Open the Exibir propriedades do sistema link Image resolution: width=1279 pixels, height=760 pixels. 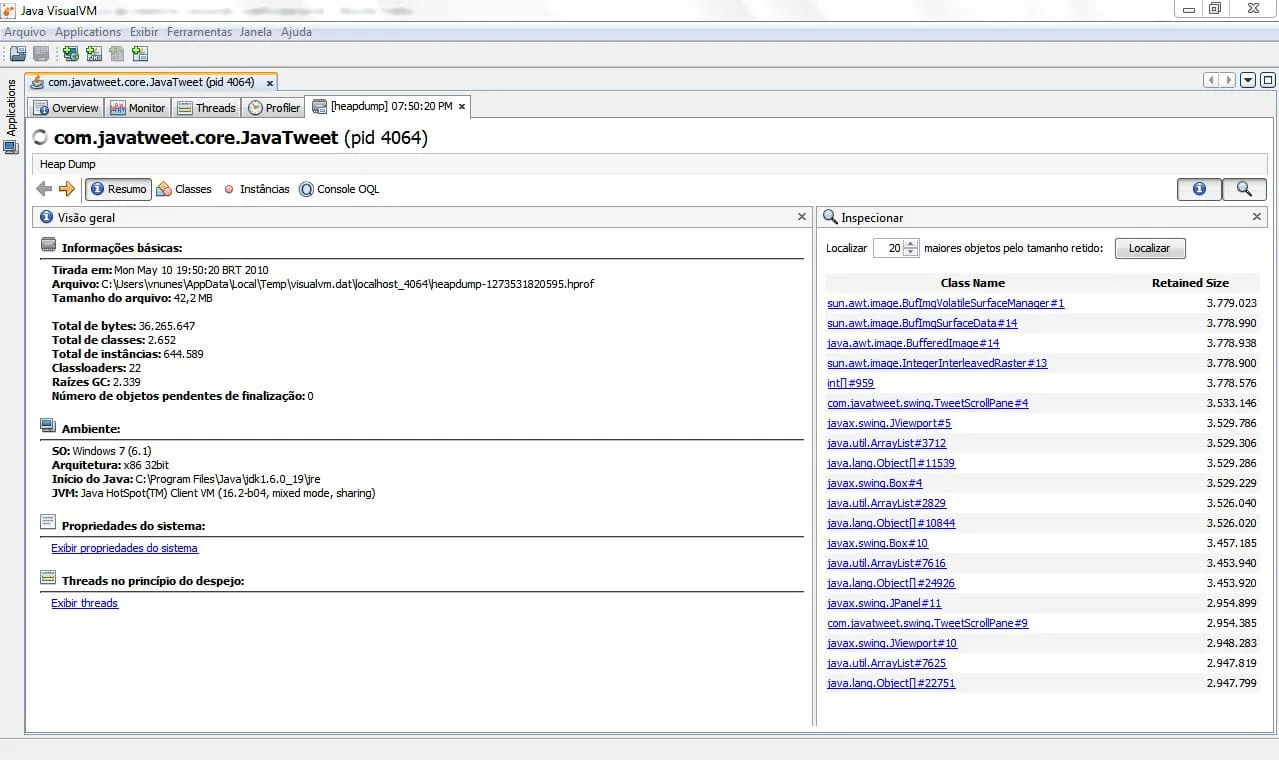tap(124, 548)
